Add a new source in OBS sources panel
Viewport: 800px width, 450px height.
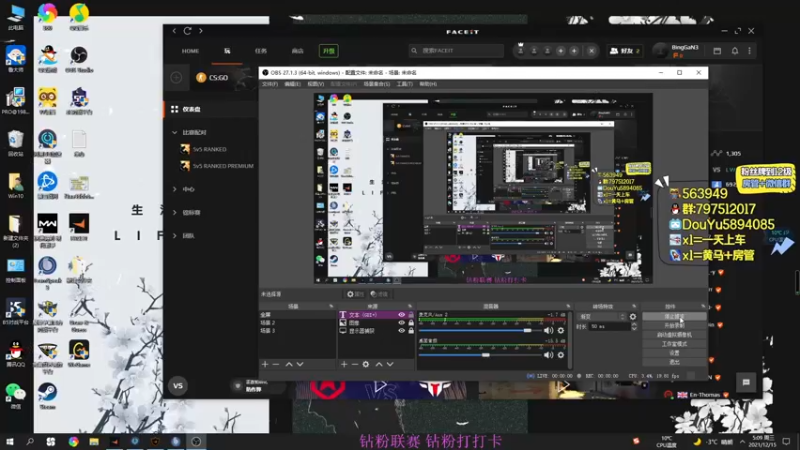344,364
